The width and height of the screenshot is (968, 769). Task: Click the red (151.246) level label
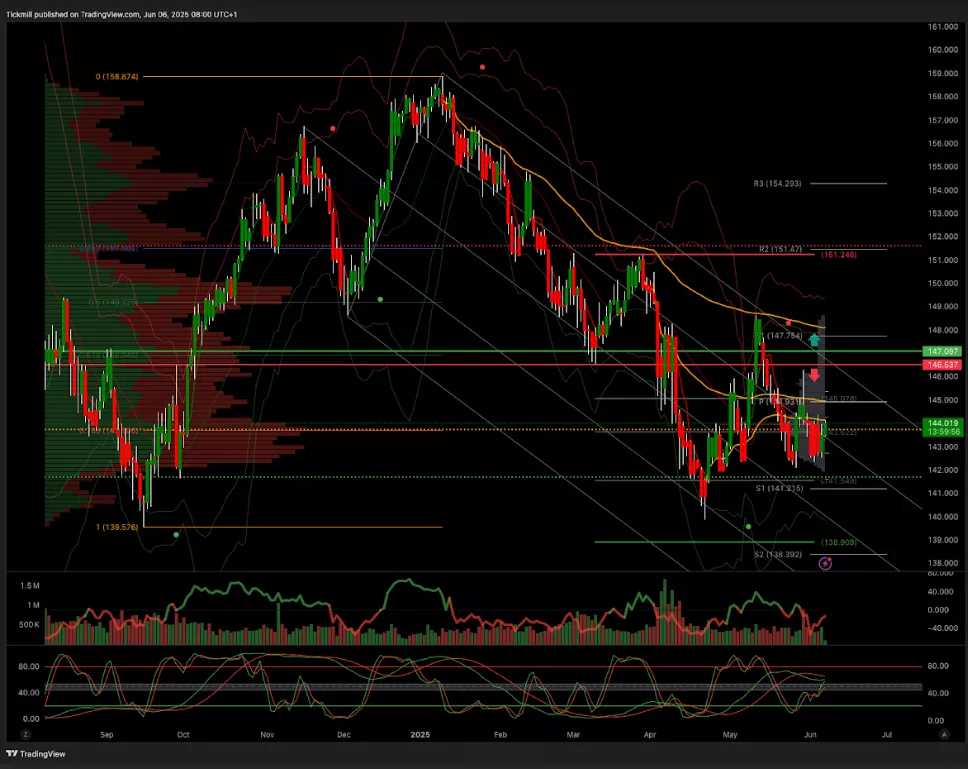[841, 255]
